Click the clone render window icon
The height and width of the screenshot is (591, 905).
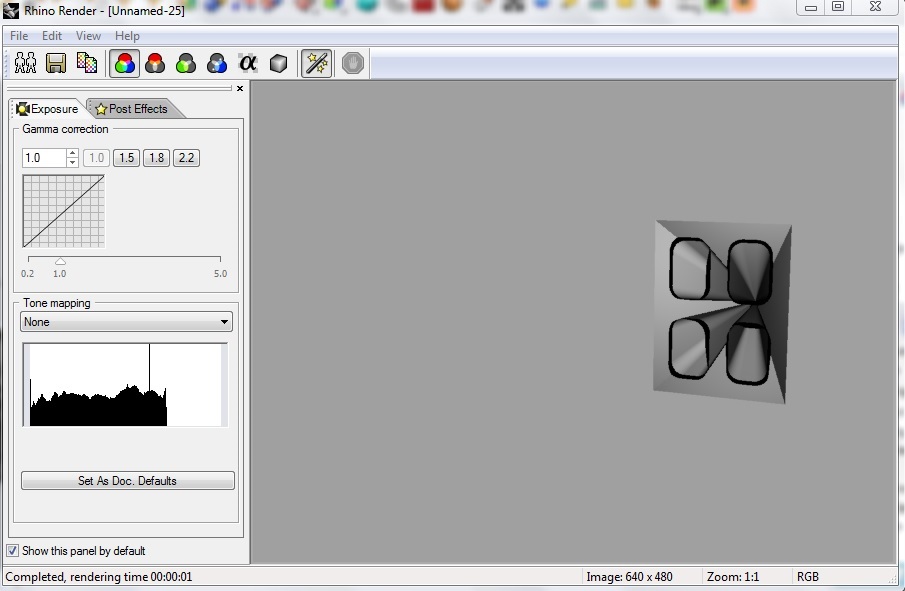(25, 63)
